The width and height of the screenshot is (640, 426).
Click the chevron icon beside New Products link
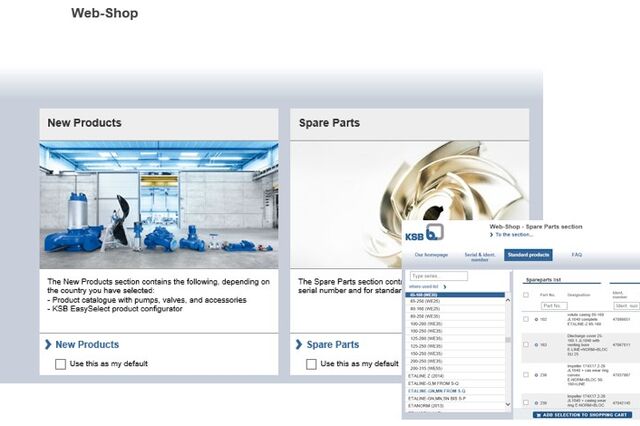click(48, 344)
